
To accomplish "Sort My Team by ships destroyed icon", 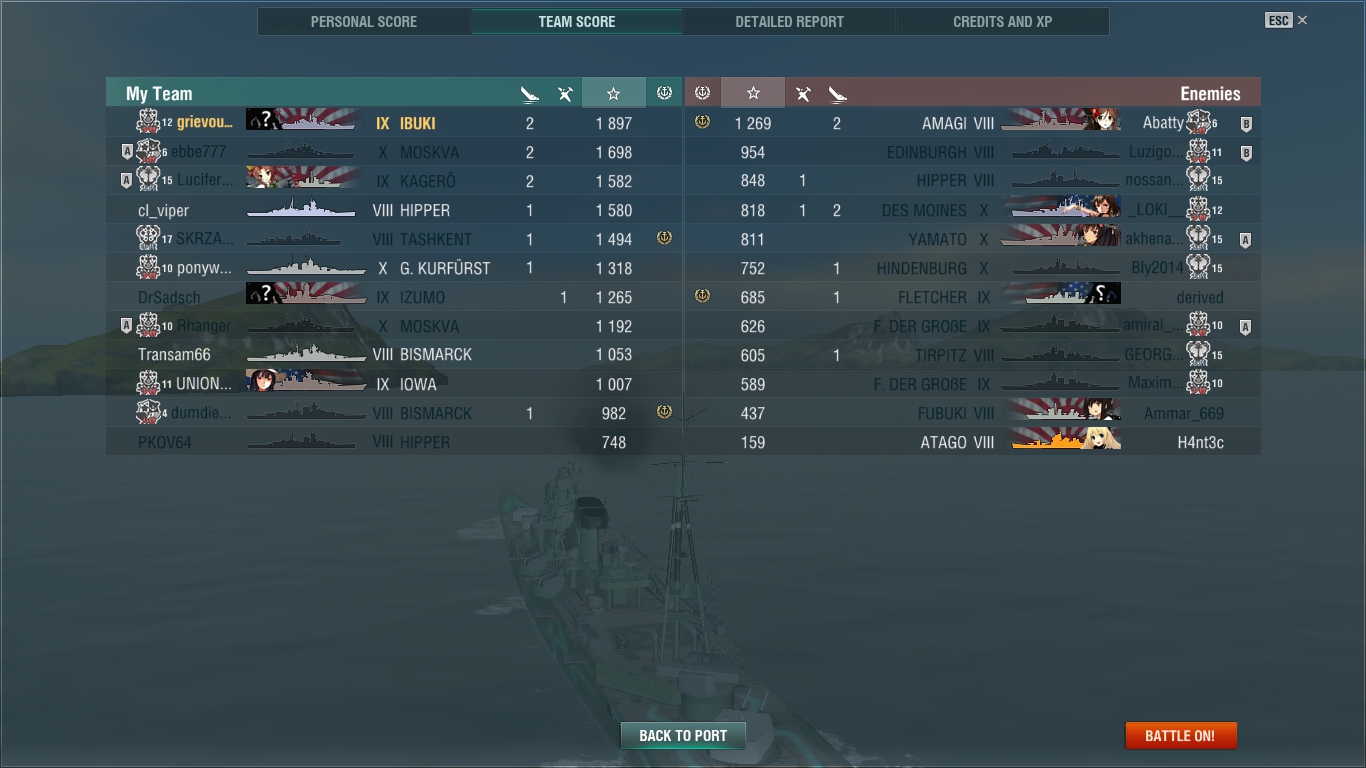I will 530,94.
